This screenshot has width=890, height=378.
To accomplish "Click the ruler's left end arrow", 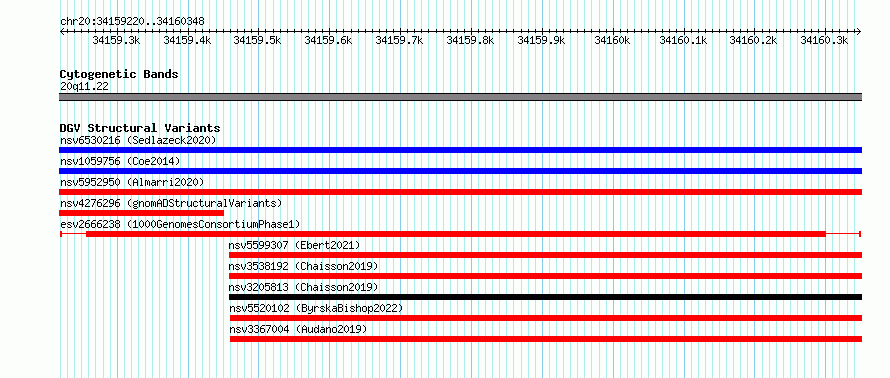I will click(62, 31).
